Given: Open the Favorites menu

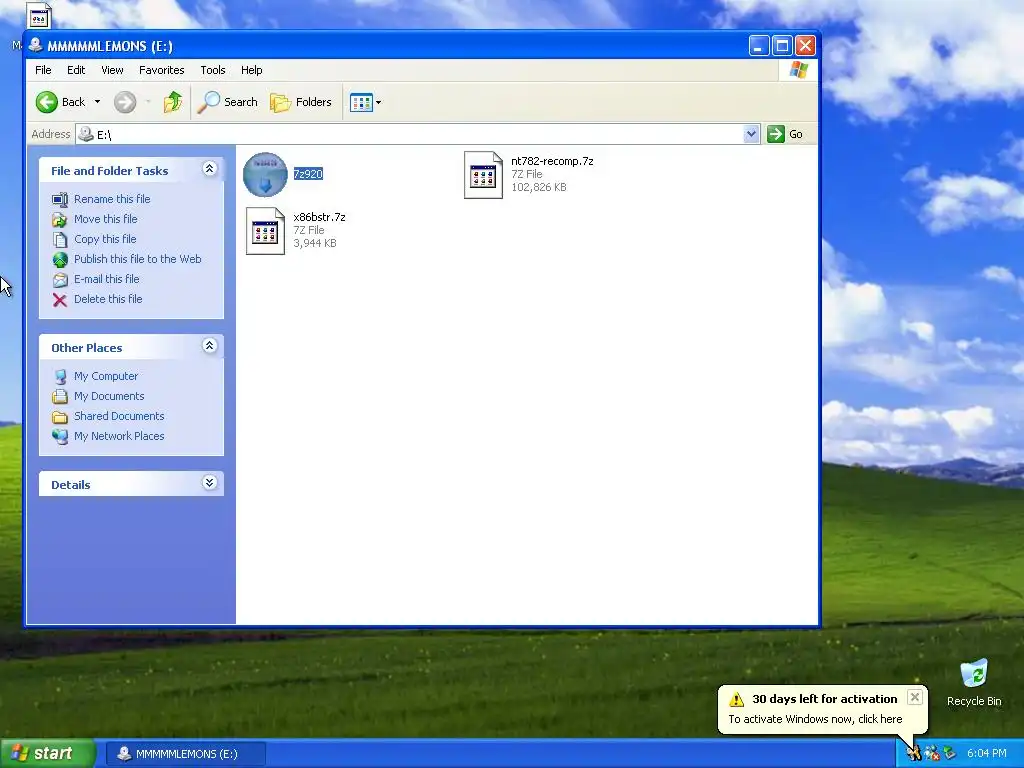Looking at the screenshot, I should [x=161, y=70].
